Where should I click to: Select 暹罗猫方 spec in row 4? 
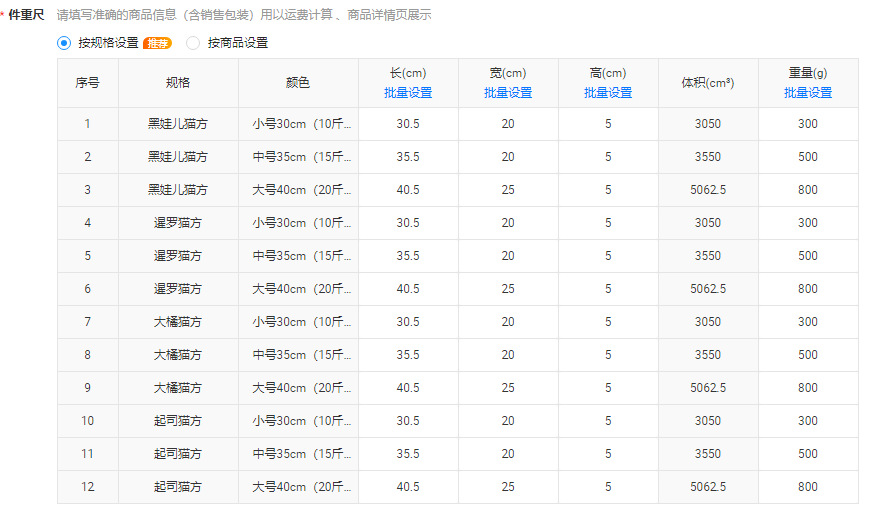click(x=178, y=223)
